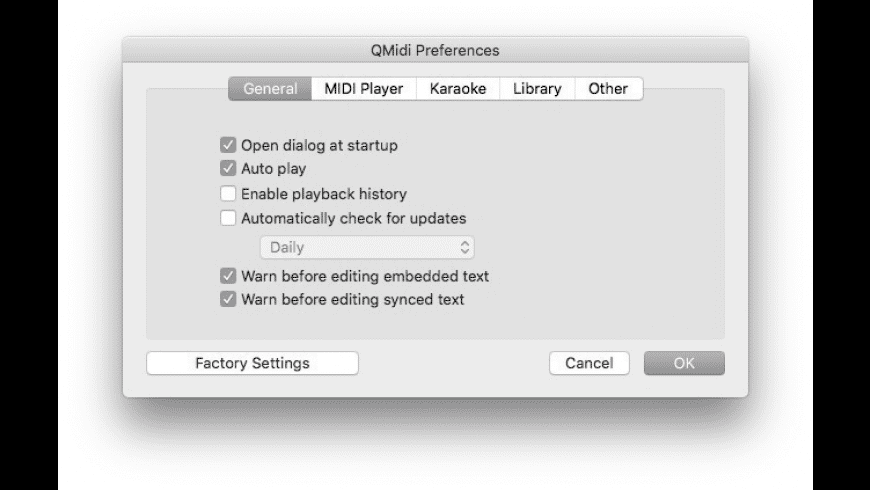Screen dimensions: 870x490
Task: Open the Daily update frequency dropdown
Action: click(366, 247)
